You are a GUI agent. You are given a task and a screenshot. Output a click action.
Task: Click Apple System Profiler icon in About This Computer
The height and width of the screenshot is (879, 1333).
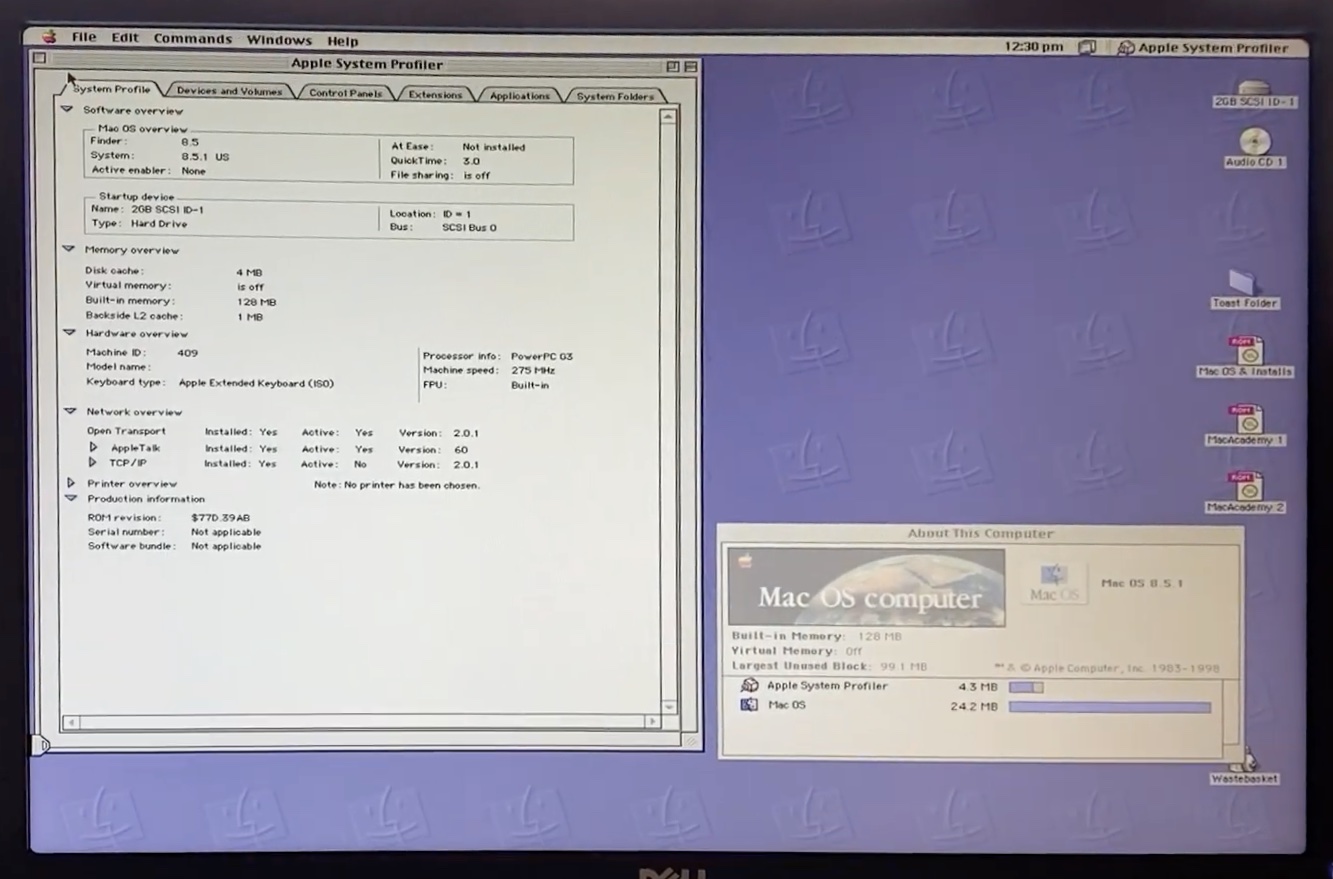pos(749,686)
